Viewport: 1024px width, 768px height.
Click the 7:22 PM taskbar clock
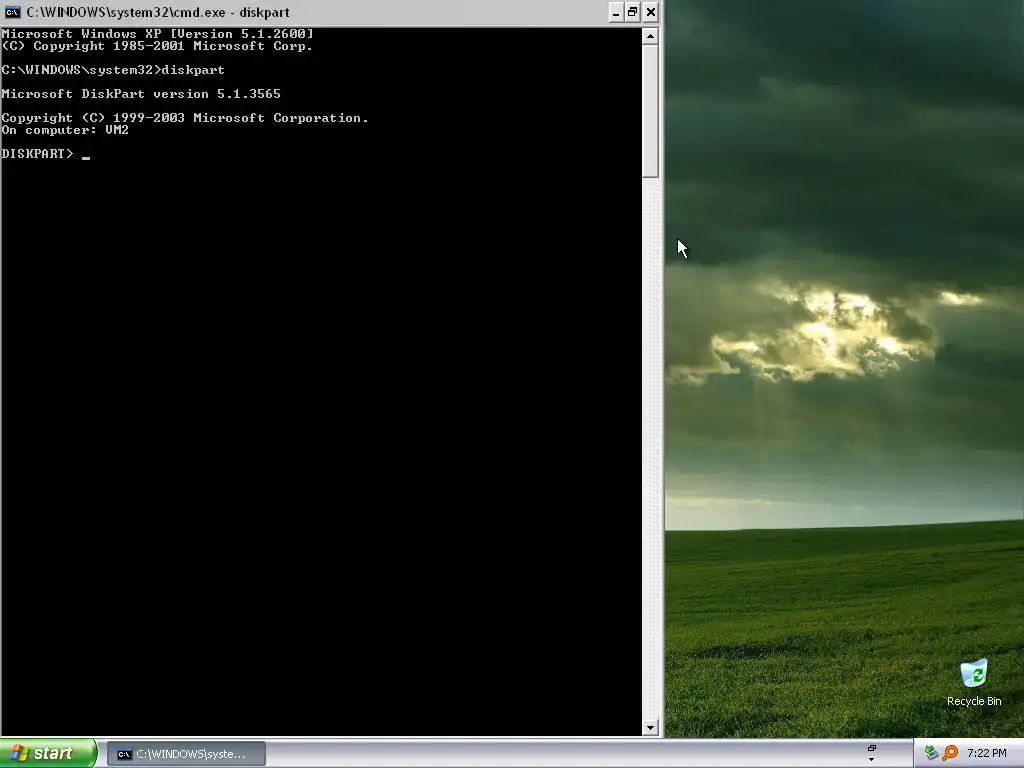point(987,753)
